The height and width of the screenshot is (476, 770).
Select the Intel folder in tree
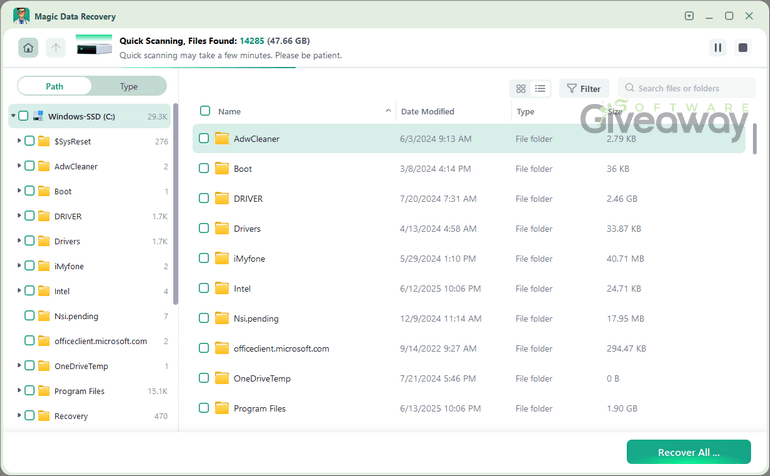click(62, 291)
